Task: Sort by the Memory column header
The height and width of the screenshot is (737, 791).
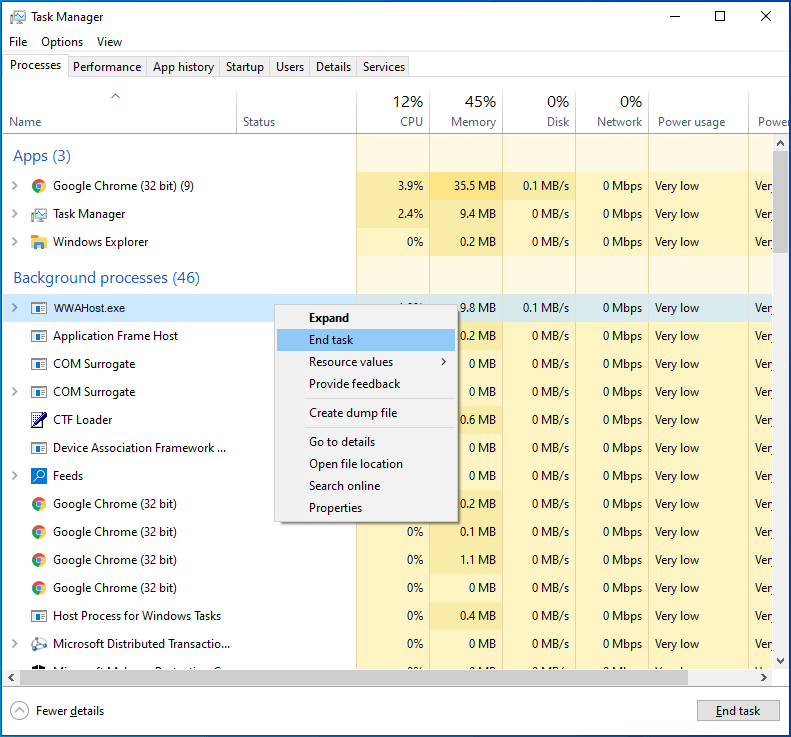Action: (466, 112)
